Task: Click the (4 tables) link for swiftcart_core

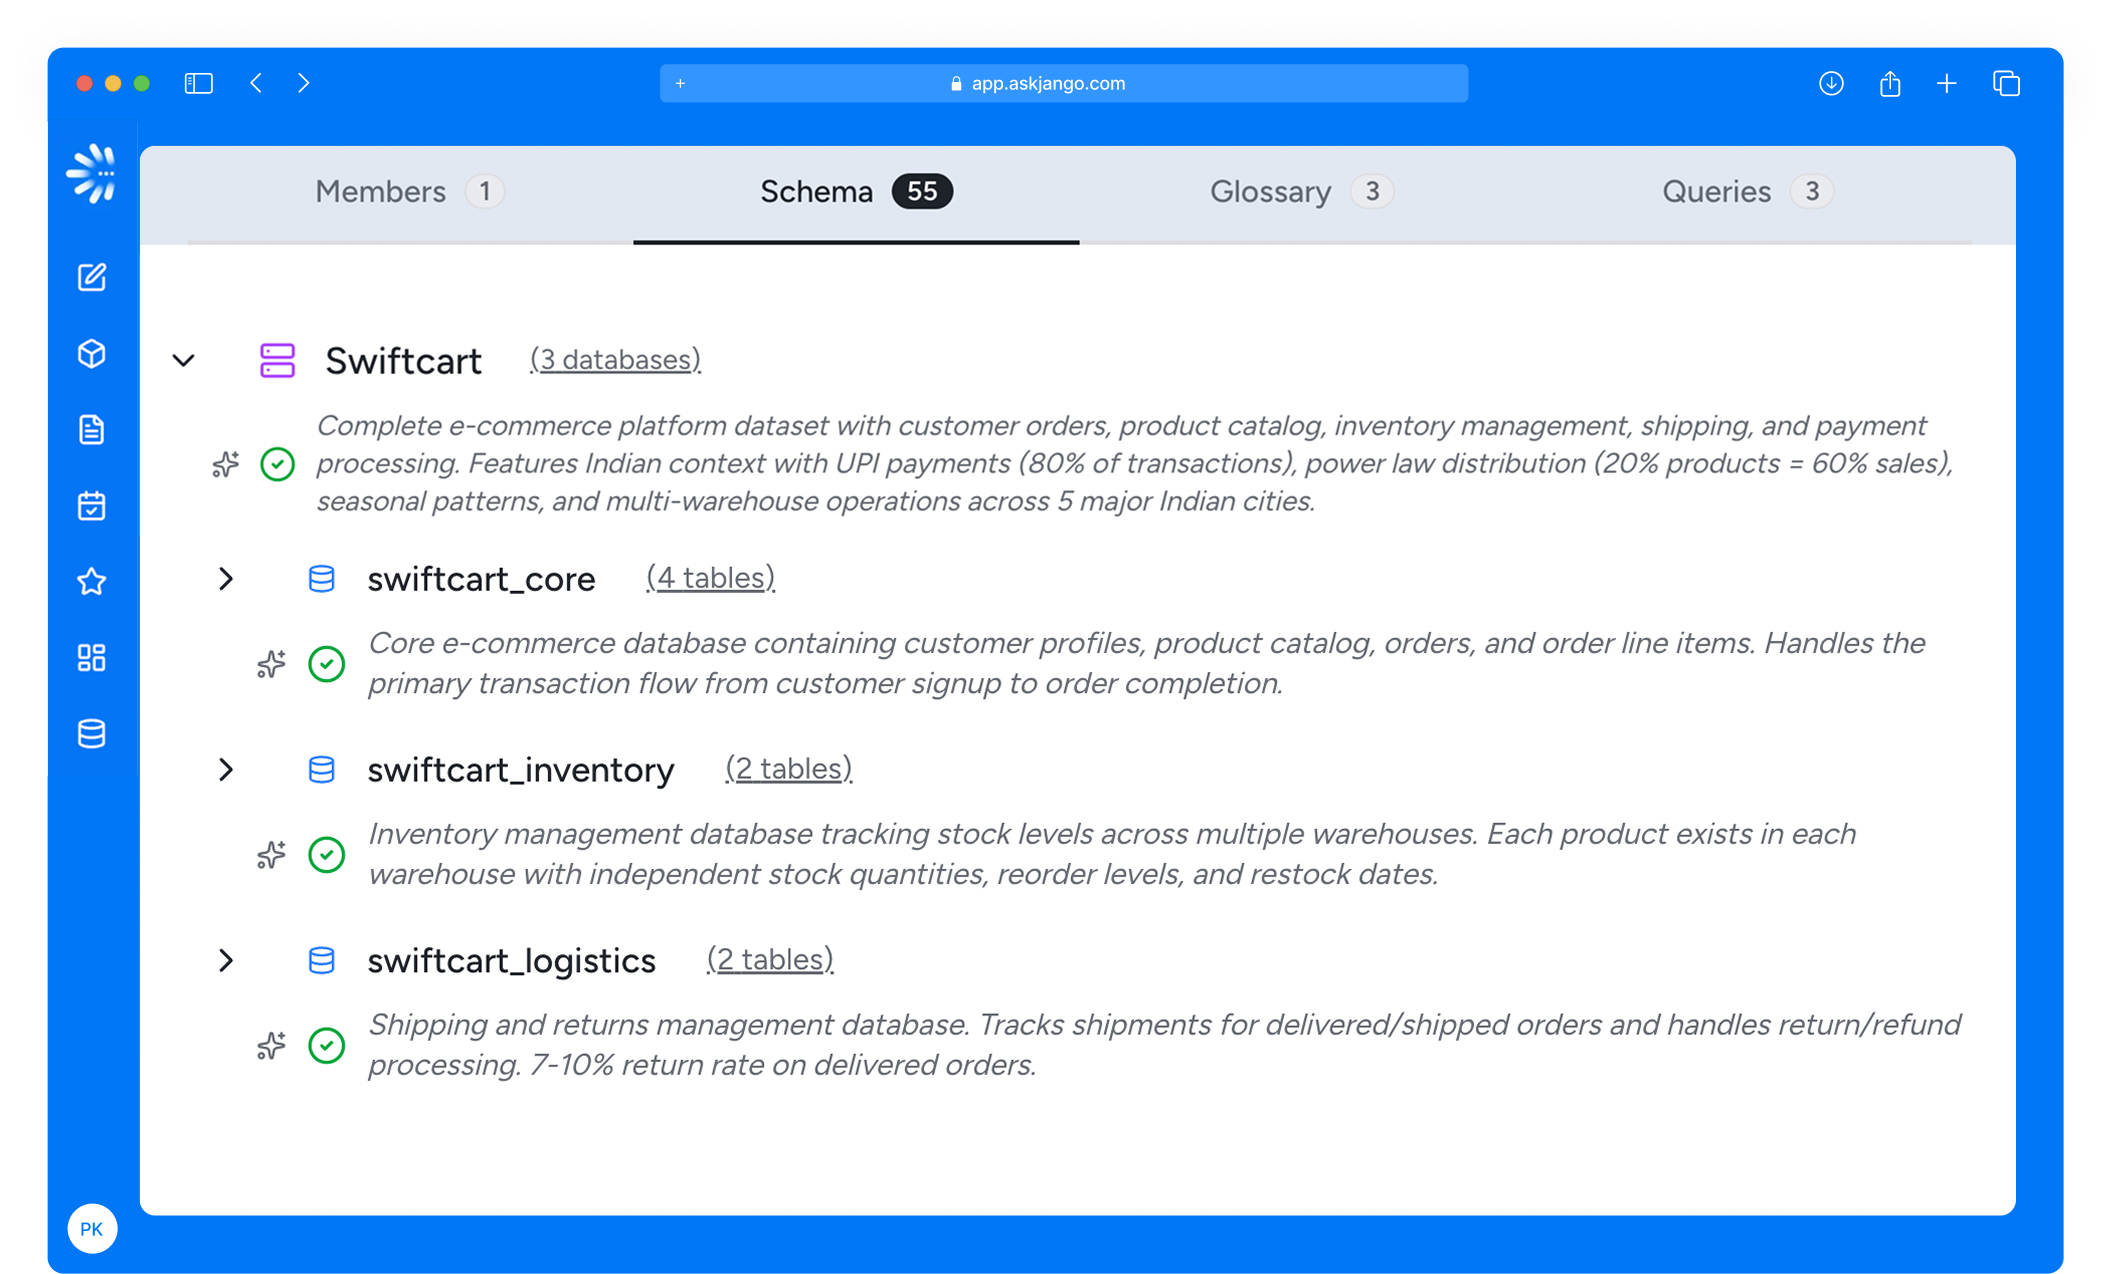Action: click(711, 578)
